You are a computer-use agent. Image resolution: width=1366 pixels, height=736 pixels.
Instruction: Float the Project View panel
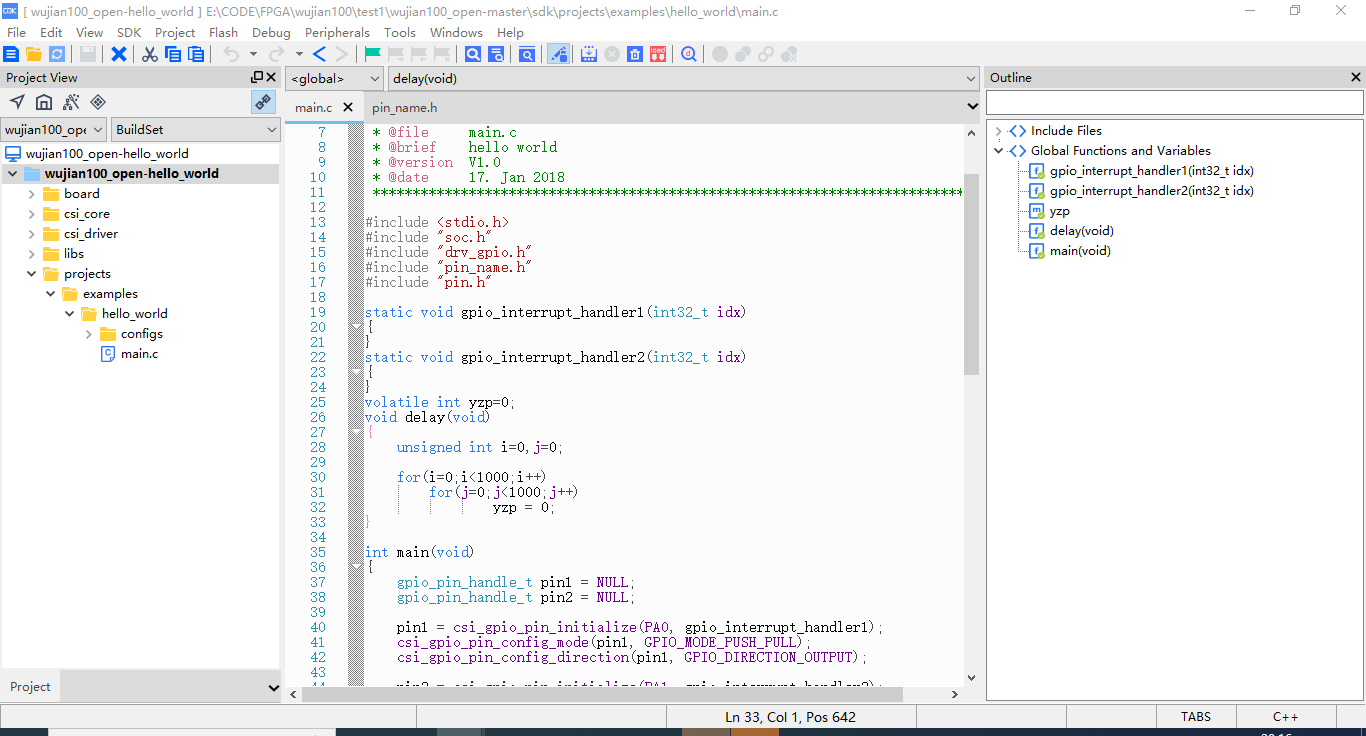(257, 77)
